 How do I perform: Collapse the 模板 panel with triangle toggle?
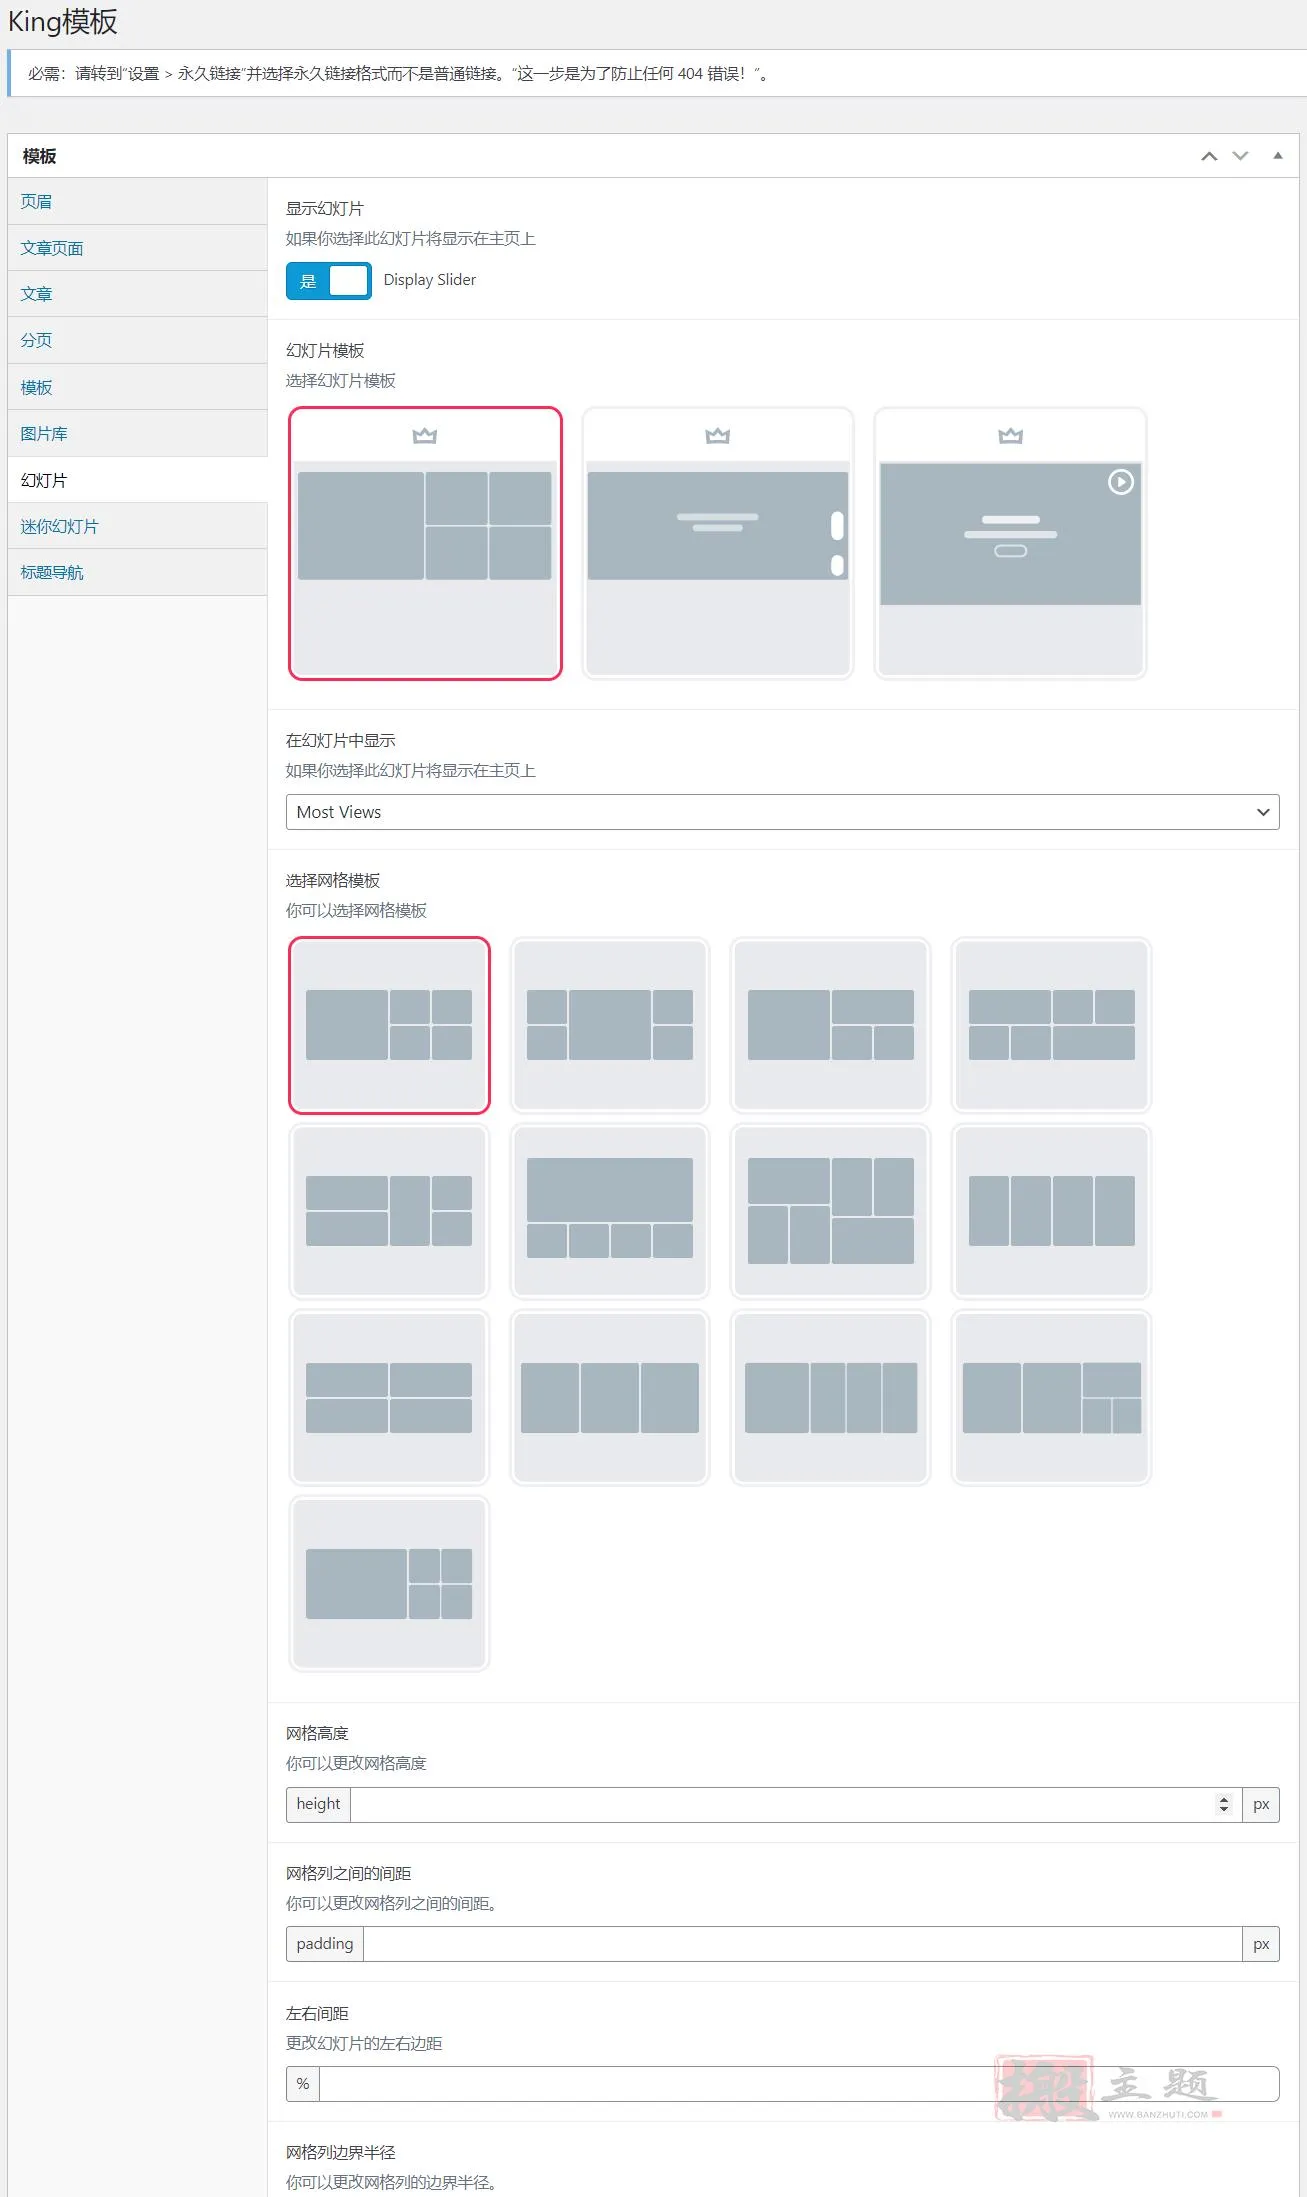(x=1277, y=156)
